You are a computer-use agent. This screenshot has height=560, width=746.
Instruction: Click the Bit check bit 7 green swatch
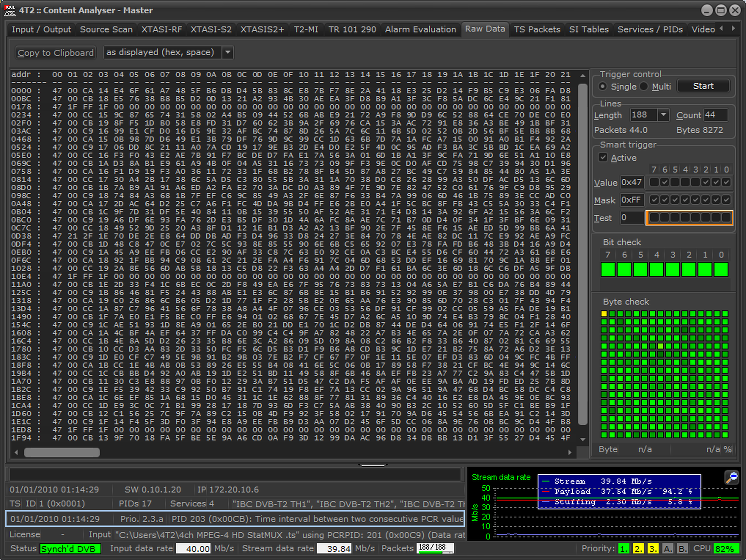pos(608,269)
